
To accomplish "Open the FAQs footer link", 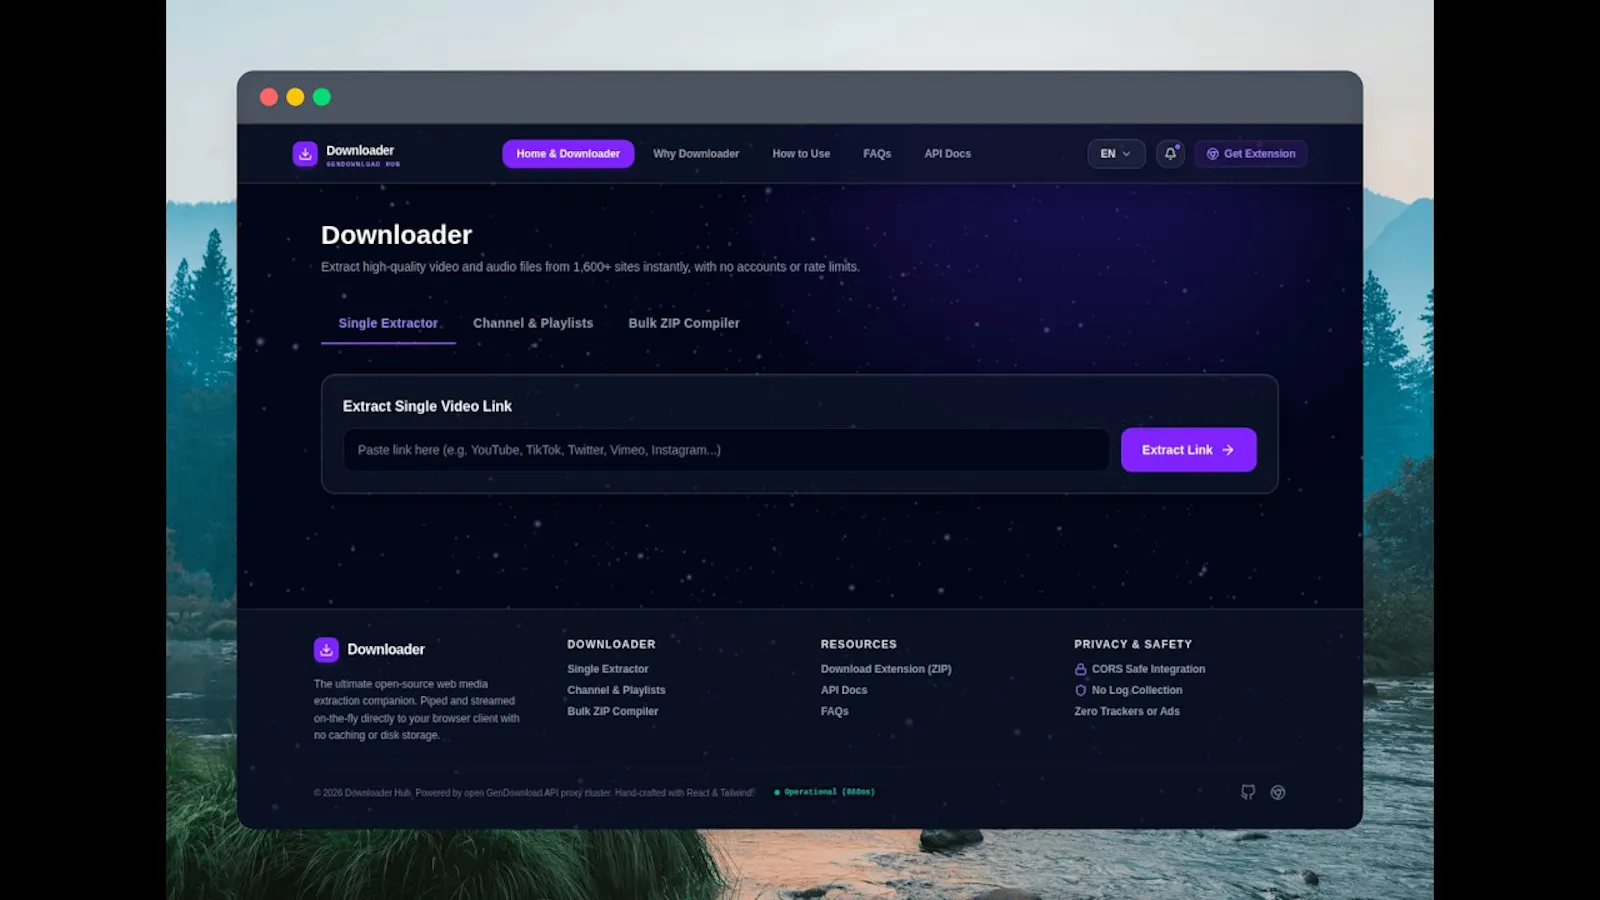I will click(x=835, y=711).
